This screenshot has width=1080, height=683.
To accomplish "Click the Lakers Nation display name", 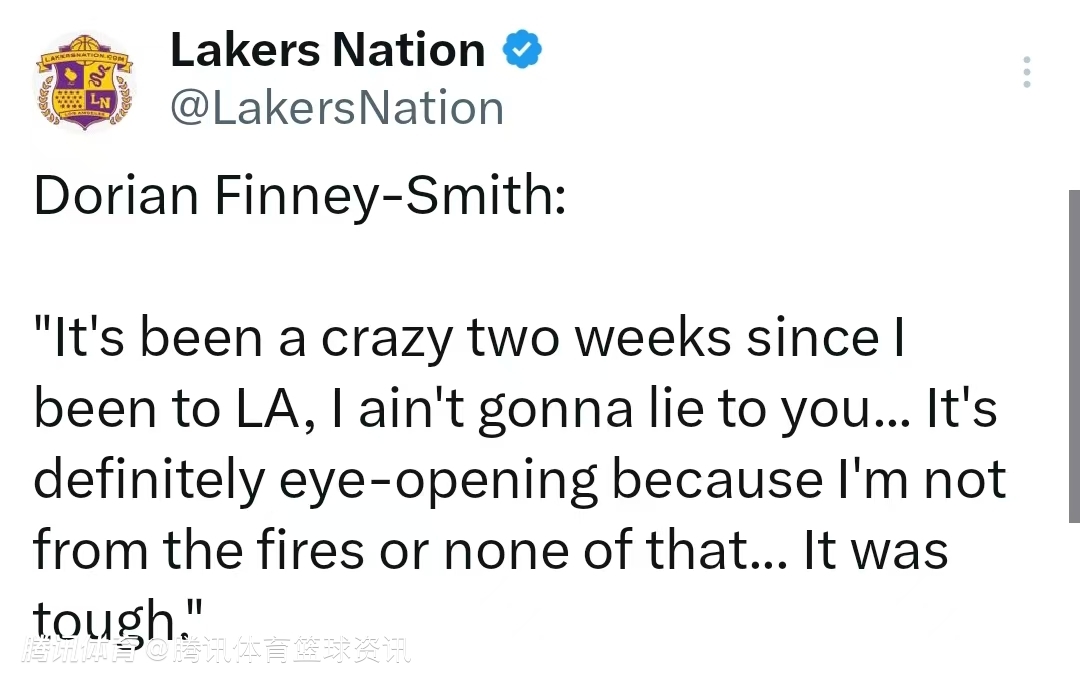I will point(327,50).
